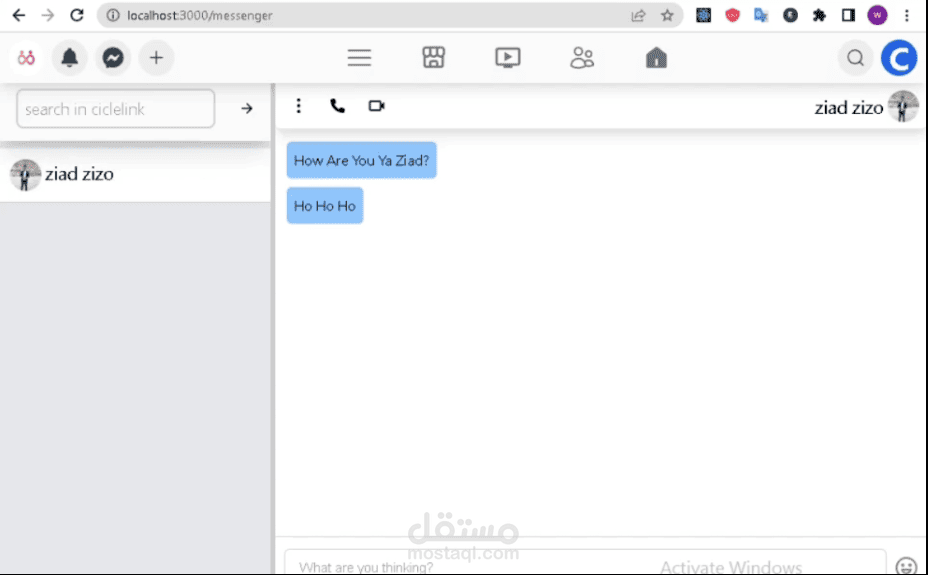Open the emoji picker smiley
The image size is (928, 575).
point(906,566)
